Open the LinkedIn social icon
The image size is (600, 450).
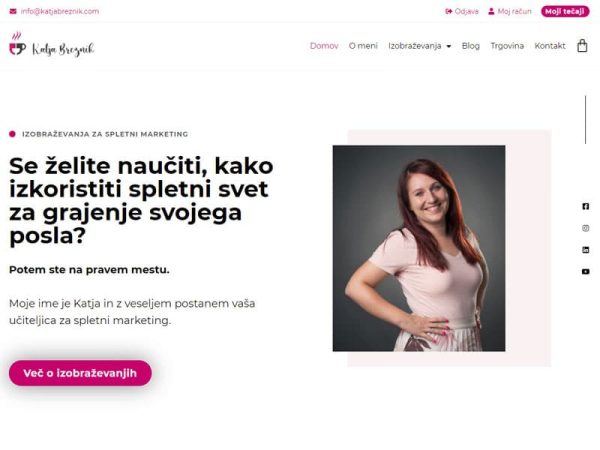[585, 250]
